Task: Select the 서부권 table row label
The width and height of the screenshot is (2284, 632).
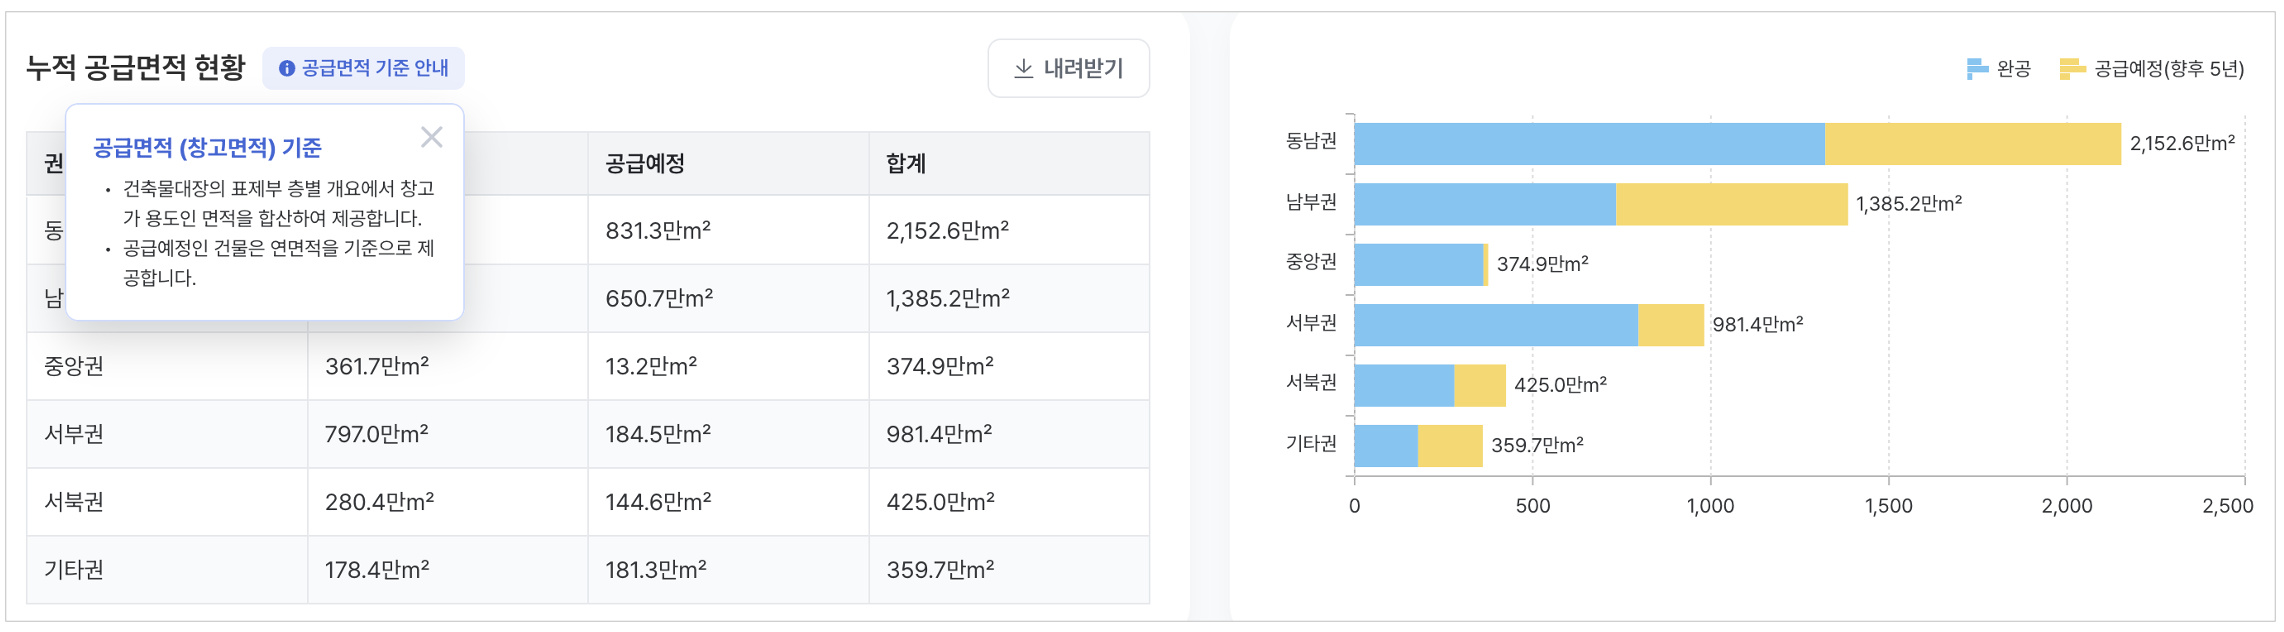Action: click(74, 434)
